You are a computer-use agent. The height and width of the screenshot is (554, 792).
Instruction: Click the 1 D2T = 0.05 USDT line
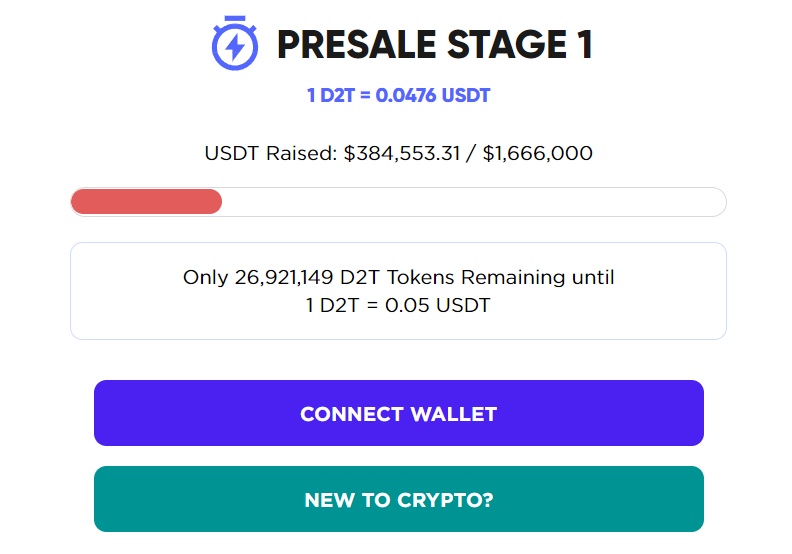click(399, 305)
